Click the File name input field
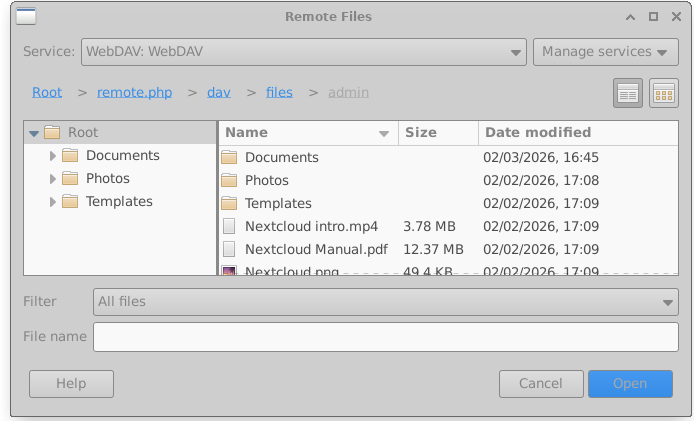 pos(386,337)
